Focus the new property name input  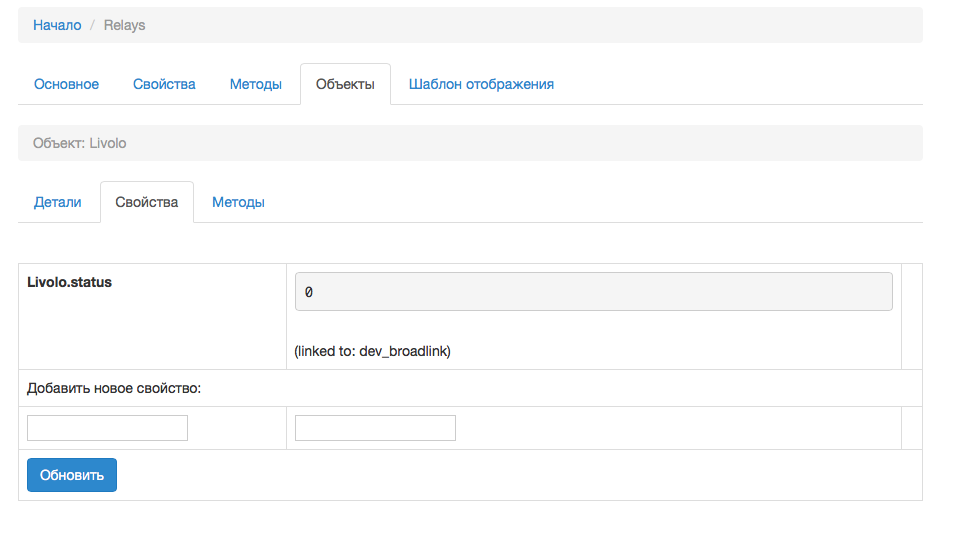click(107, 428)
